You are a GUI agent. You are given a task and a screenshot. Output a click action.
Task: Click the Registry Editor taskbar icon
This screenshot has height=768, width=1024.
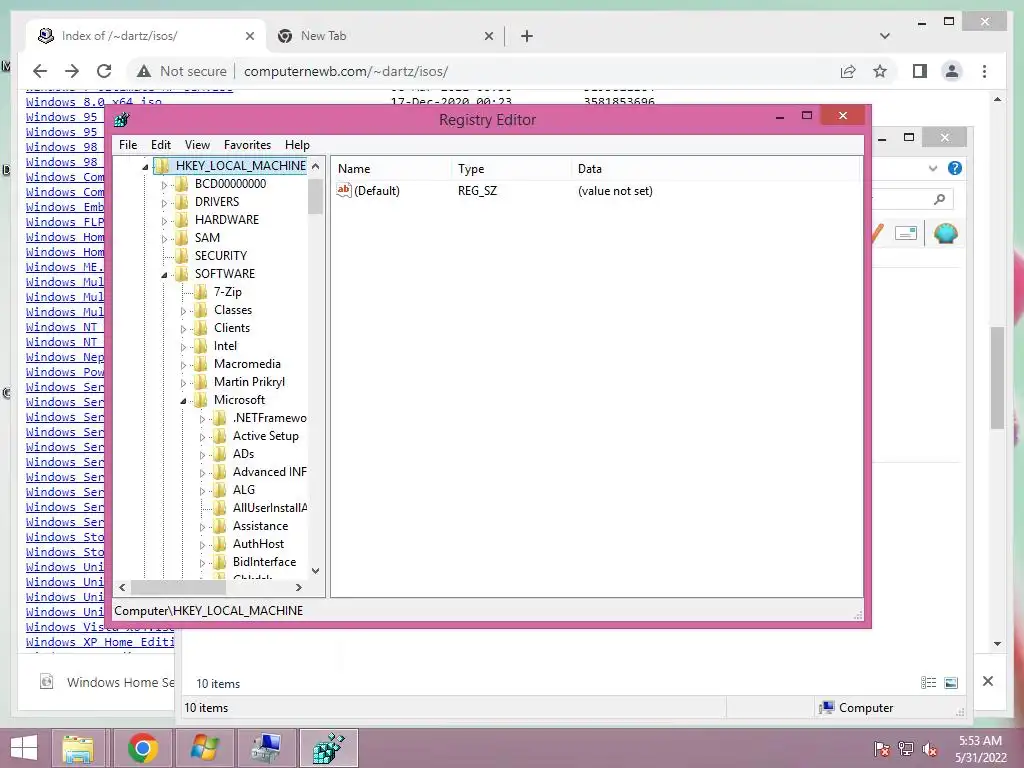click(x=328, y=748)
